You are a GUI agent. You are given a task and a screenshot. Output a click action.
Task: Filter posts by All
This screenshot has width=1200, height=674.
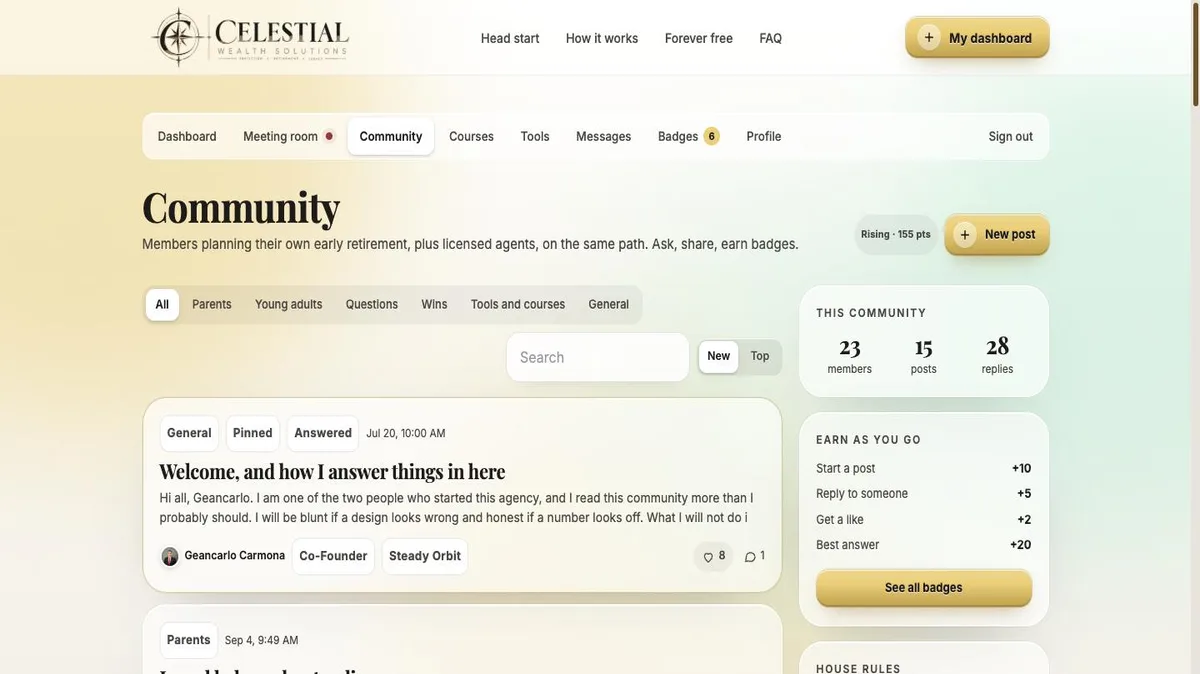click(162, 305)
